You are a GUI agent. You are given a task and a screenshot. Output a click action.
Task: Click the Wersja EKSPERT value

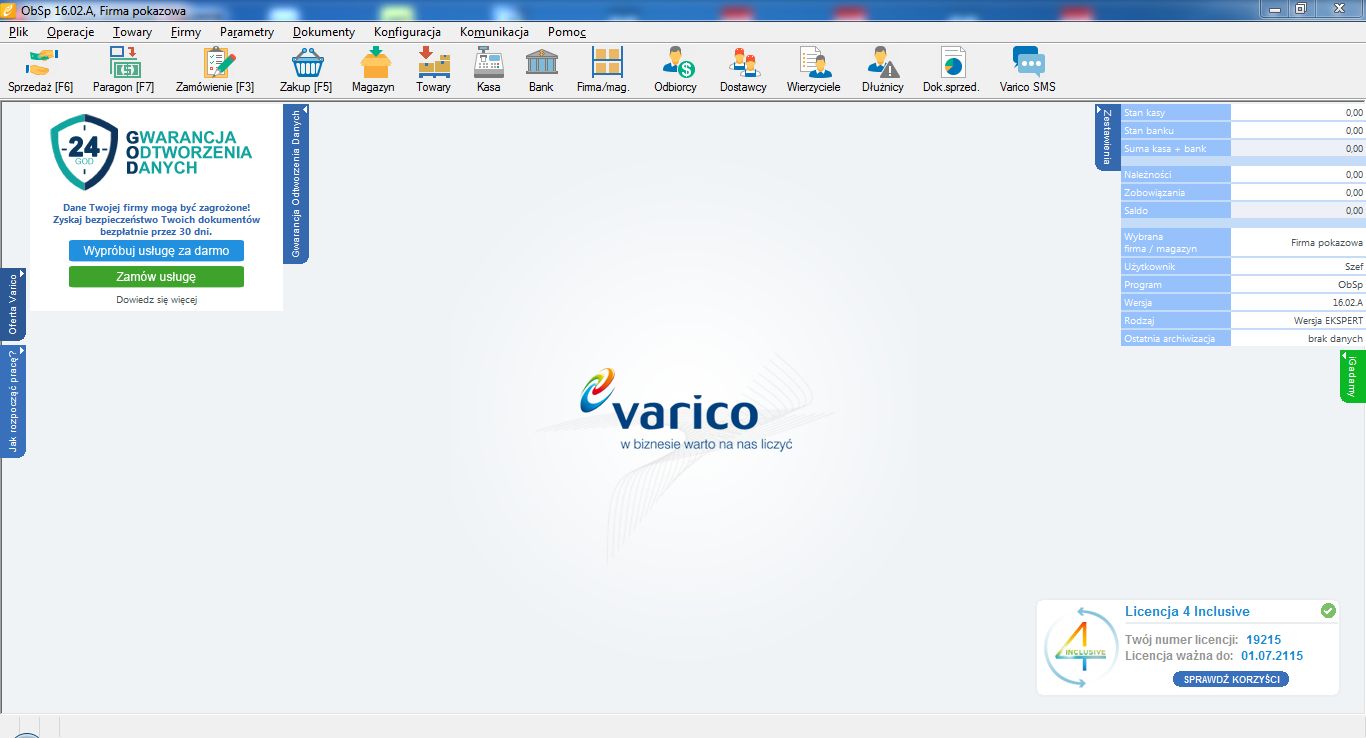[x=1298, y=321]
